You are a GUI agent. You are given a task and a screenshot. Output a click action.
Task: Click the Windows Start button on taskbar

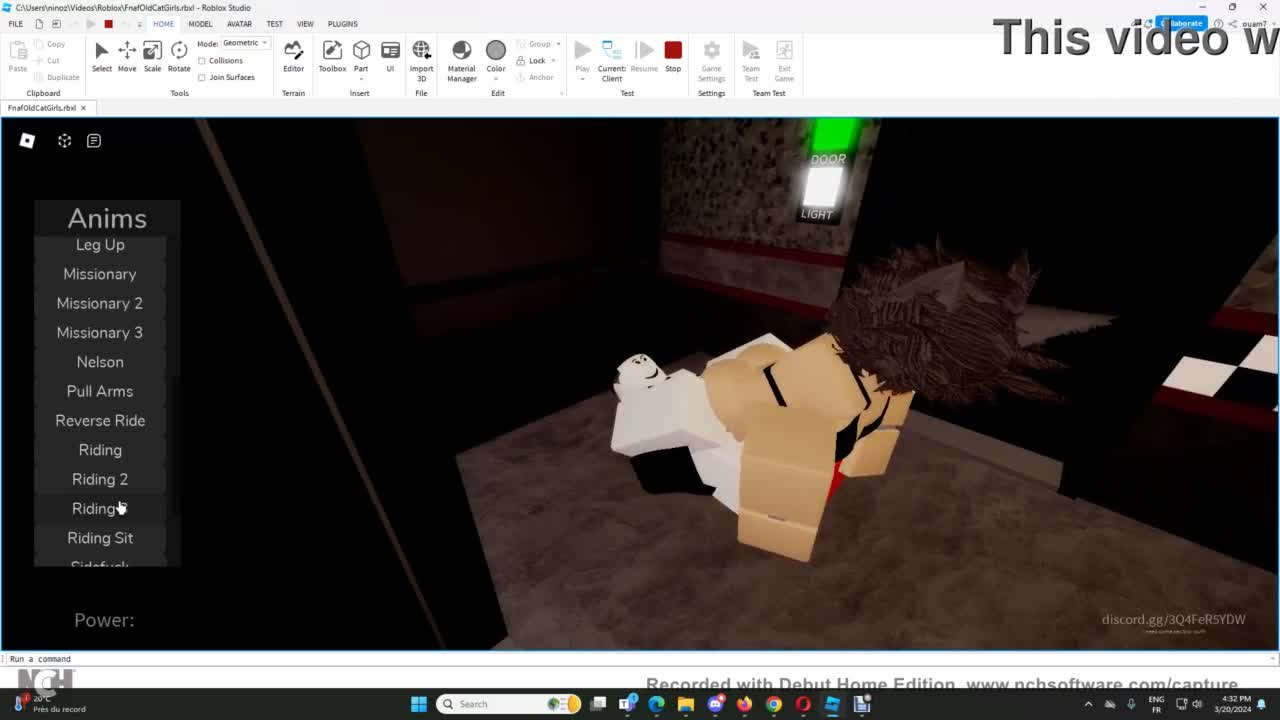pos(419,704)
